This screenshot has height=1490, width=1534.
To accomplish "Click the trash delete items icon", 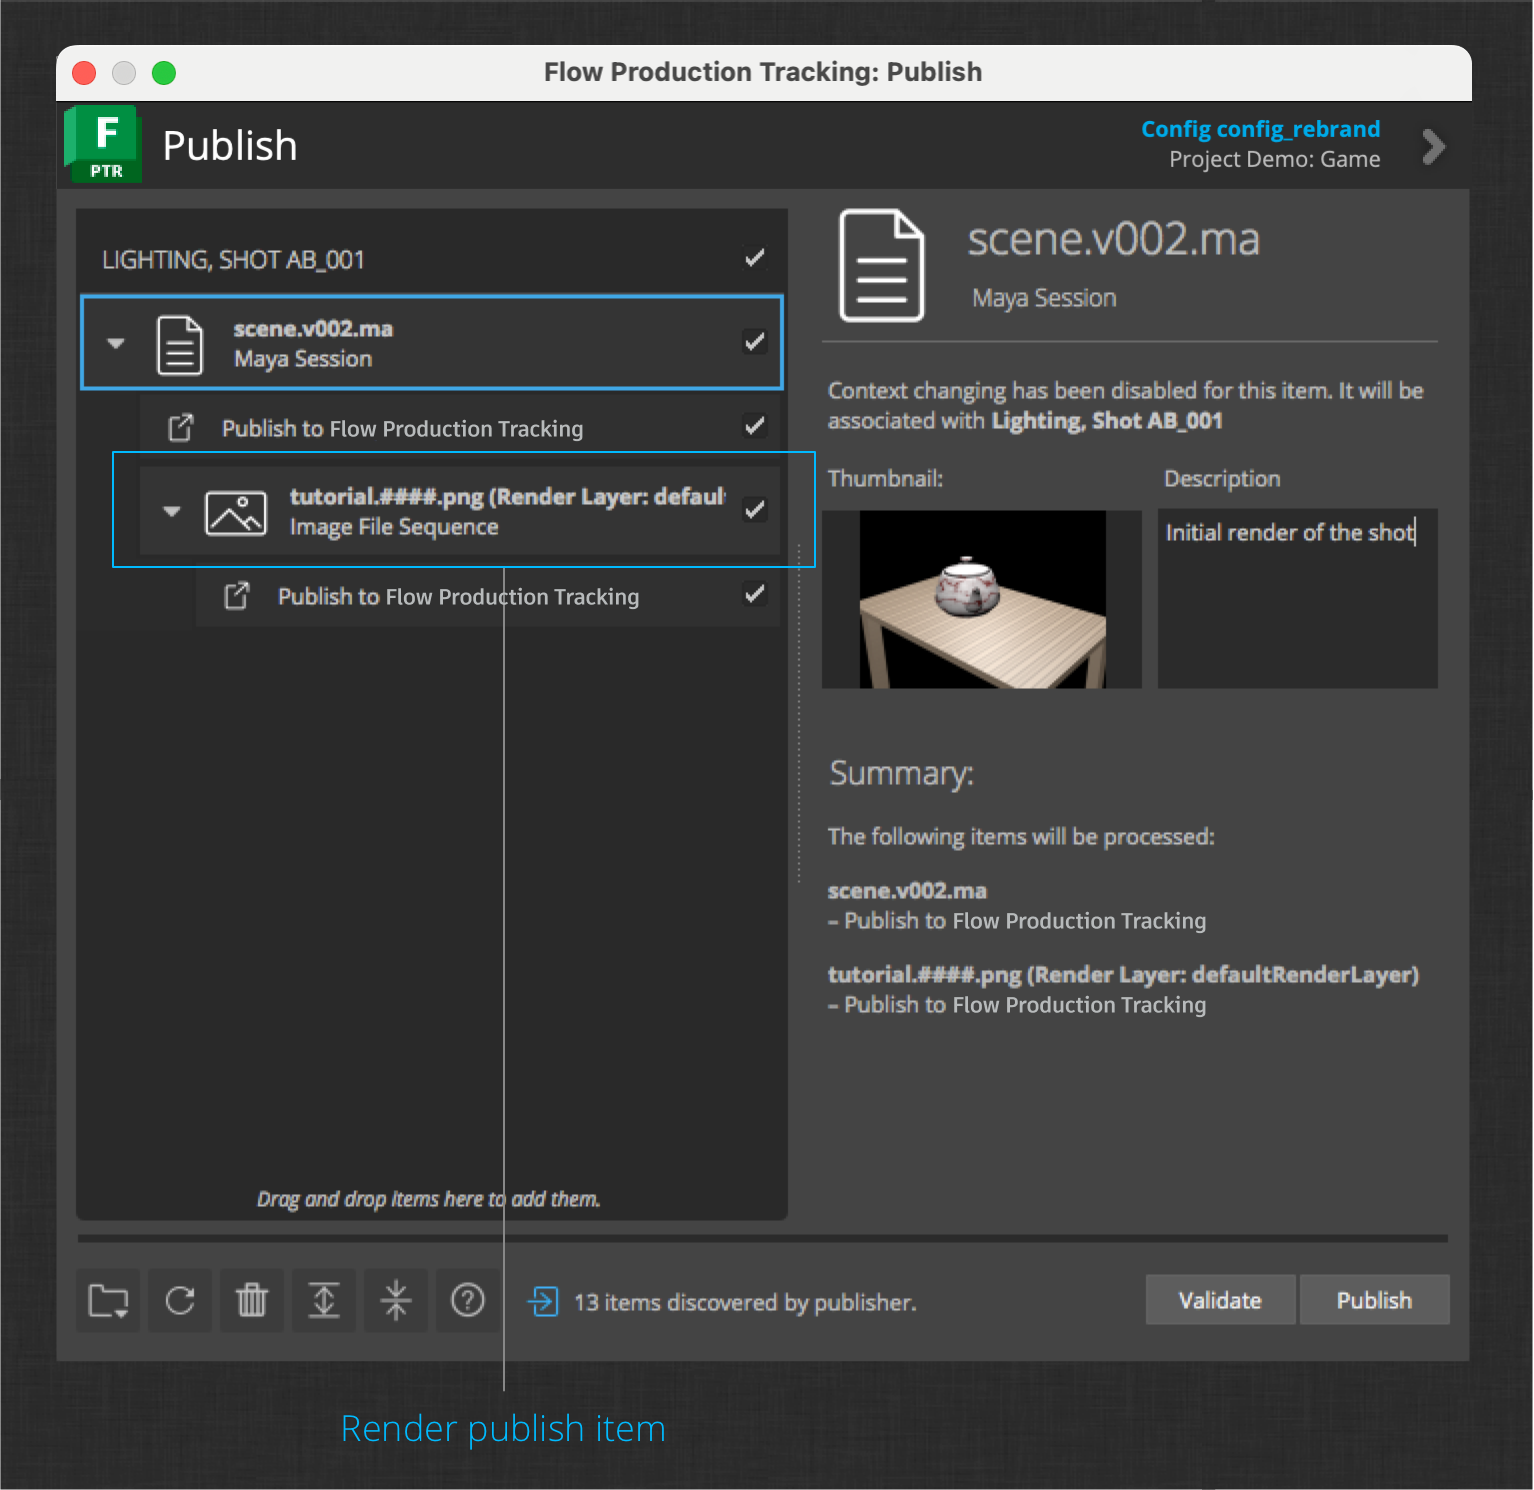I will pos(252,1301).
